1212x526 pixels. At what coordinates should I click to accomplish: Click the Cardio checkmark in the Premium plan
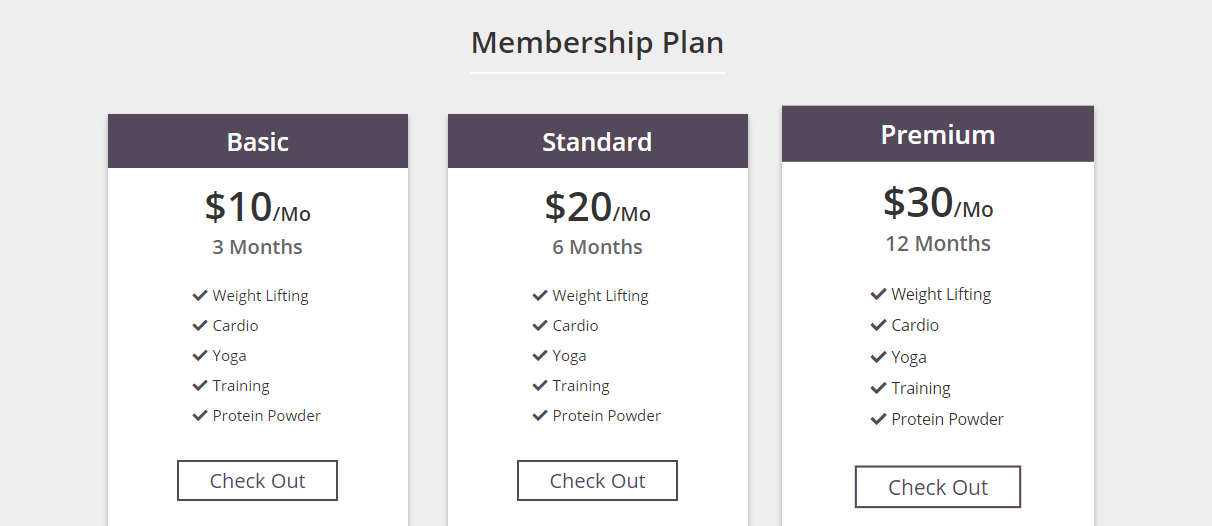(879, 325)
